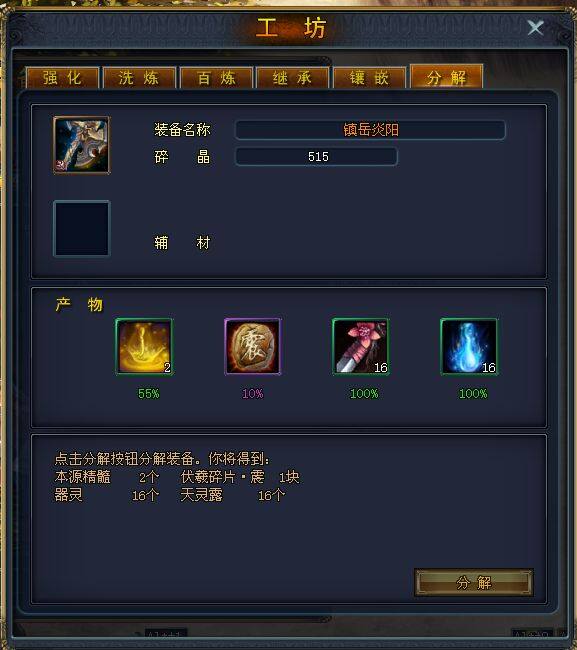
Task: Open the 洗炼 tab
Action: pos(139,78)
